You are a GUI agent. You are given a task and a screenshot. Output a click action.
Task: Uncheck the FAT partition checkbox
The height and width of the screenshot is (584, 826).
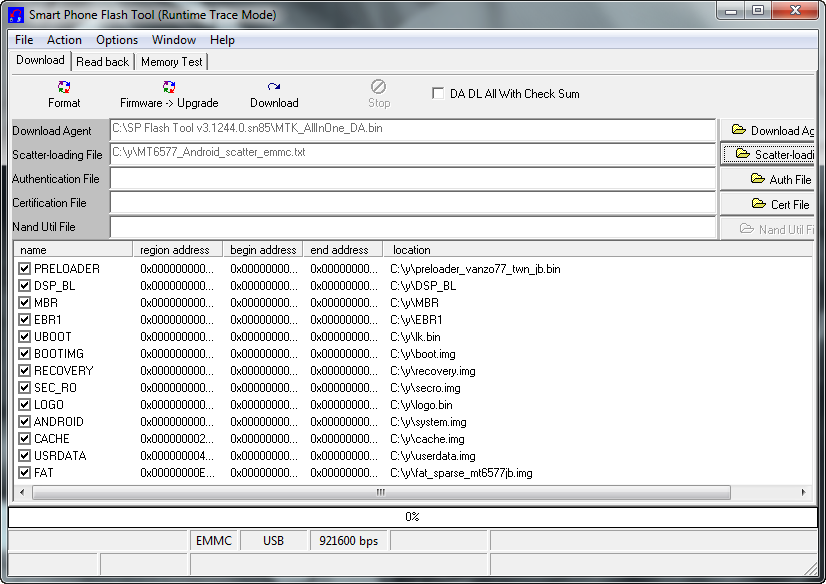[x=24, y=472]
